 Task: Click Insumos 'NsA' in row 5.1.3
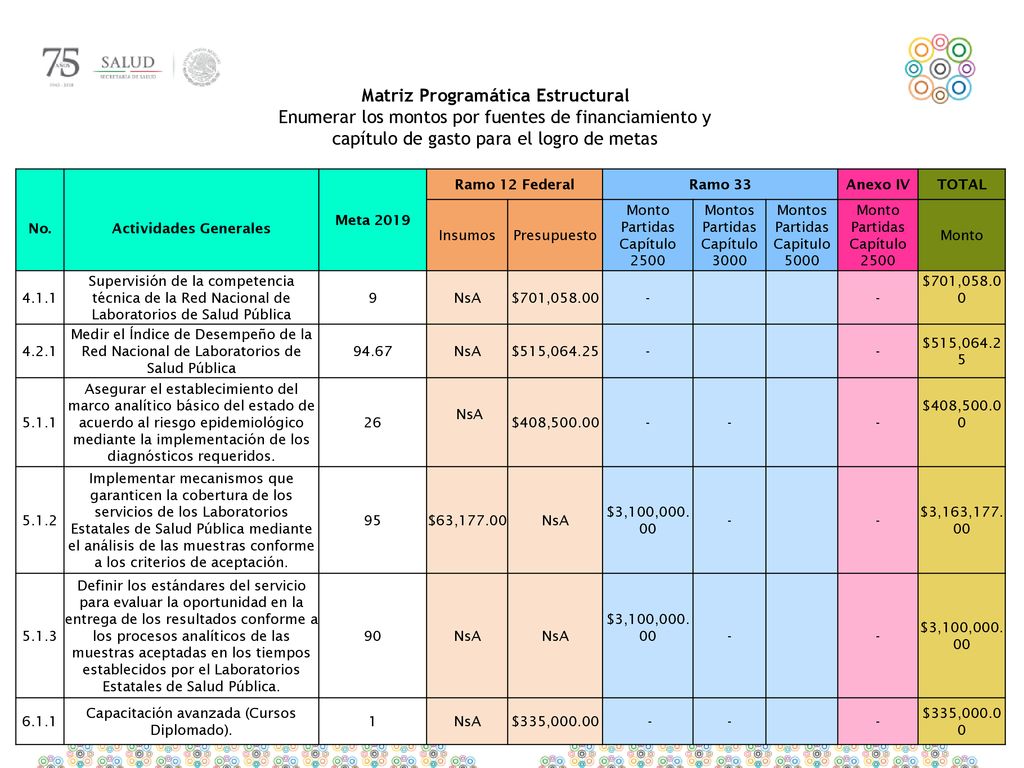click(467, 636)
